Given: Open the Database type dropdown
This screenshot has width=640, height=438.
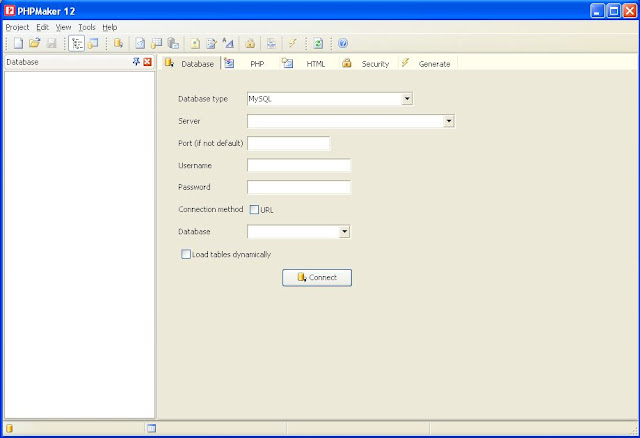Looking at the screenshot, I should [x=407, y=99].
